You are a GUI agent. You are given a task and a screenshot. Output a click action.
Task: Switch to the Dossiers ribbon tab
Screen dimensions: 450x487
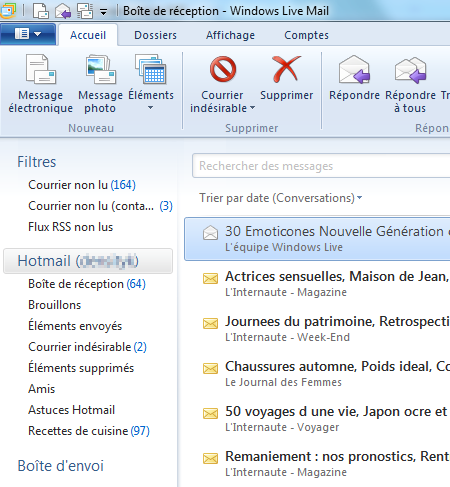155,35
